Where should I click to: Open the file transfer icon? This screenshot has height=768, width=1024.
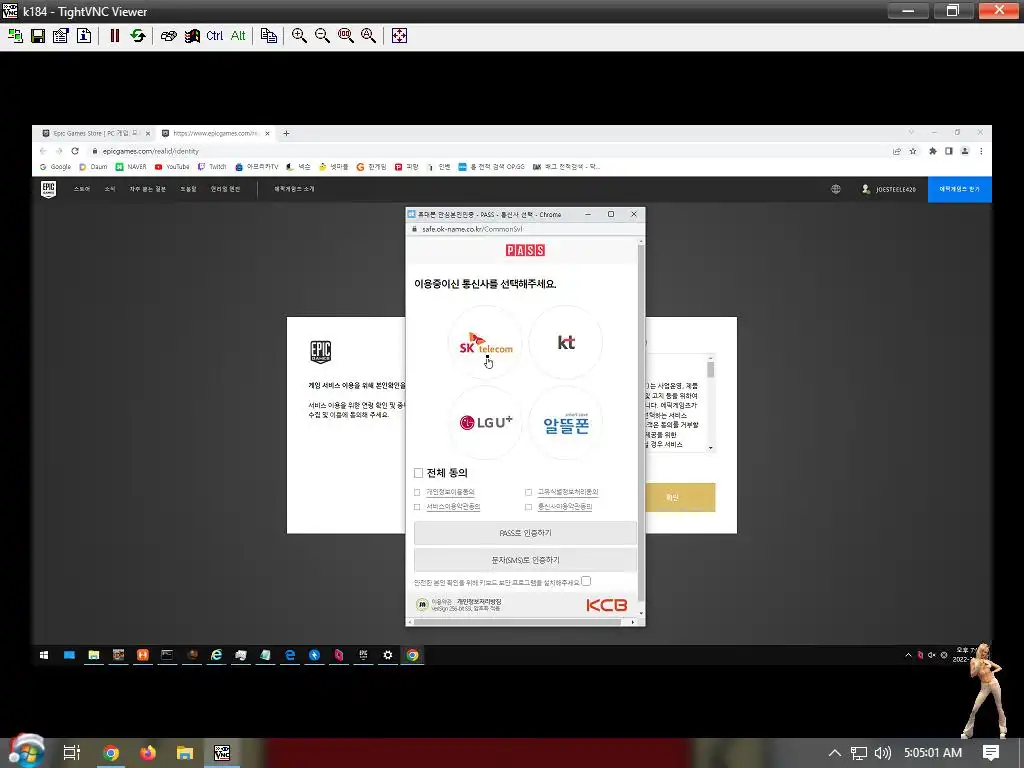[x=268, y=36]
